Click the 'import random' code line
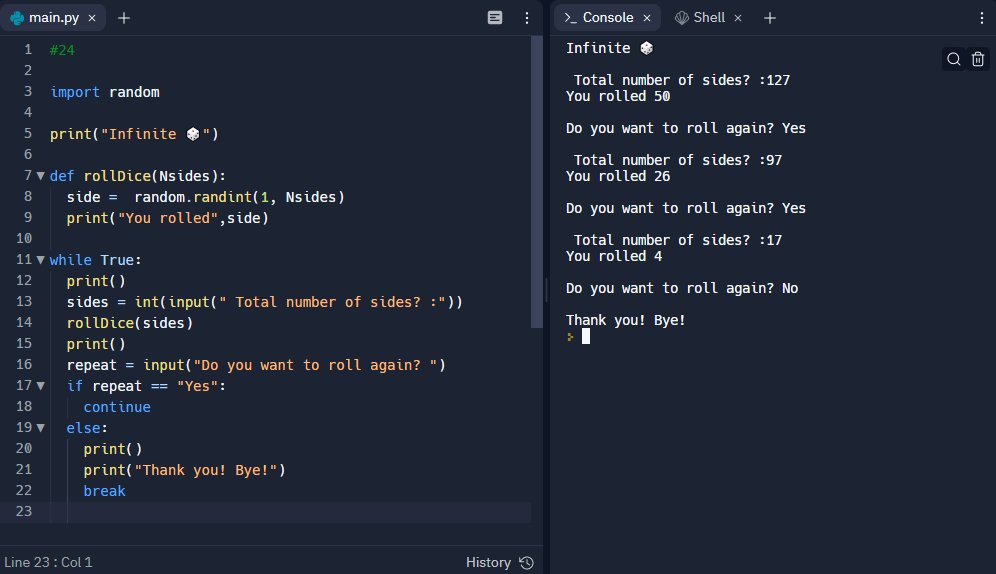 (x=105, y=92)
